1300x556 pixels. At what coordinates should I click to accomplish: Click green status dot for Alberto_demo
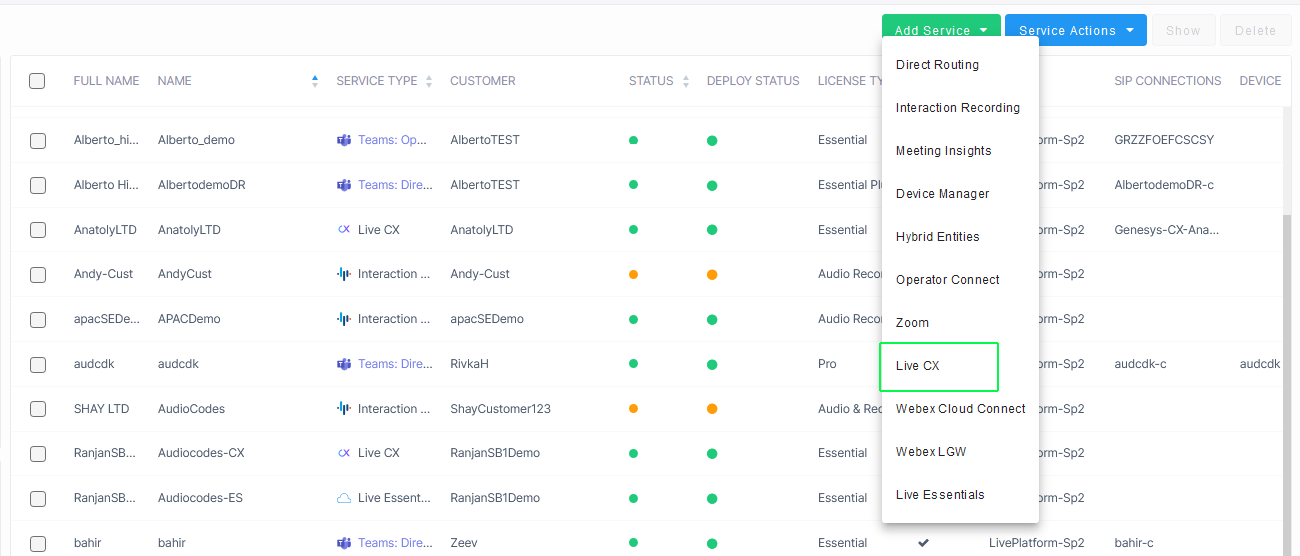(x=633, y=140)
